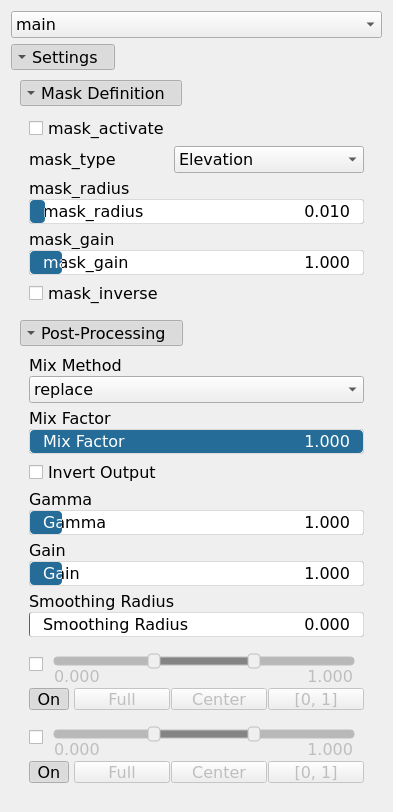Open the main node dropdown

pos(196,24)
